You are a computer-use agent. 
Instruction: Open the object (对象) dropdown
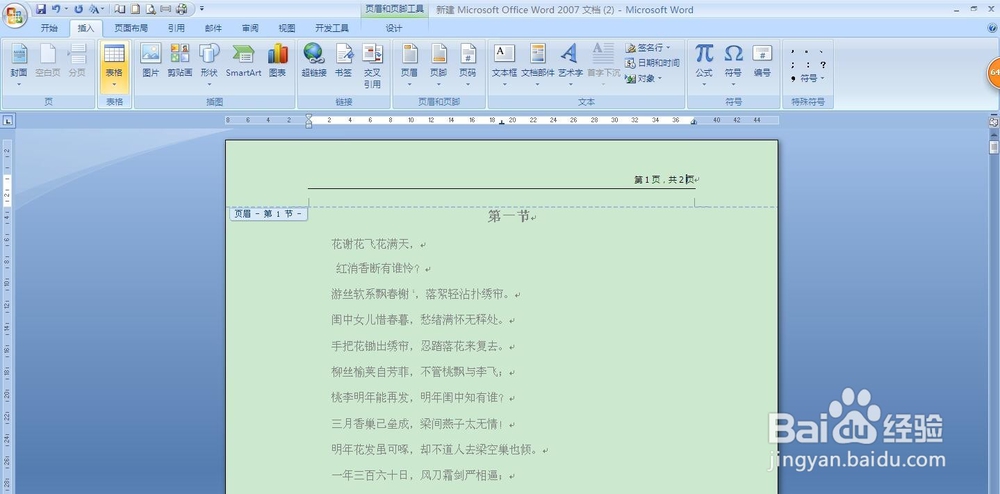pos(644,78)
